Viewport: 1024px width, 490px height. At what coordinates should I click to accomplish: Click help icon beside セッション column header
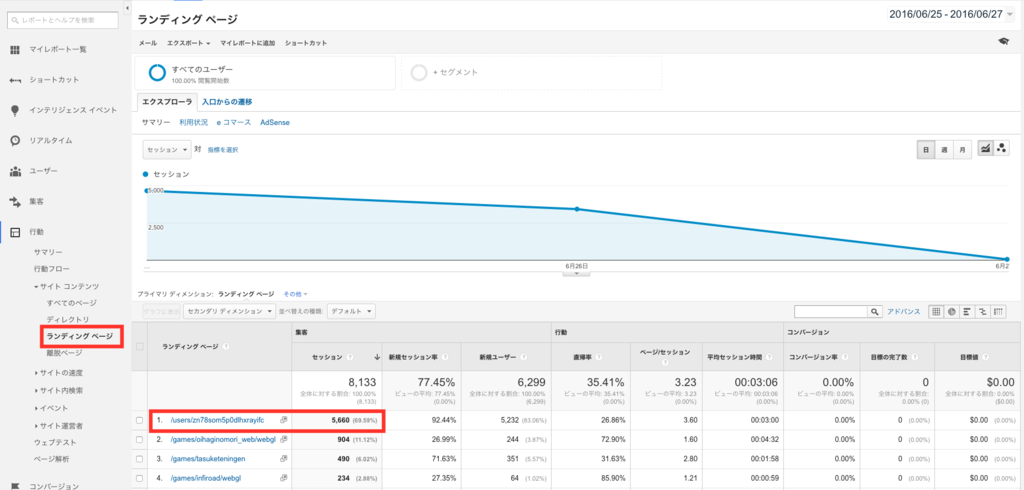(x=350, y=357)
